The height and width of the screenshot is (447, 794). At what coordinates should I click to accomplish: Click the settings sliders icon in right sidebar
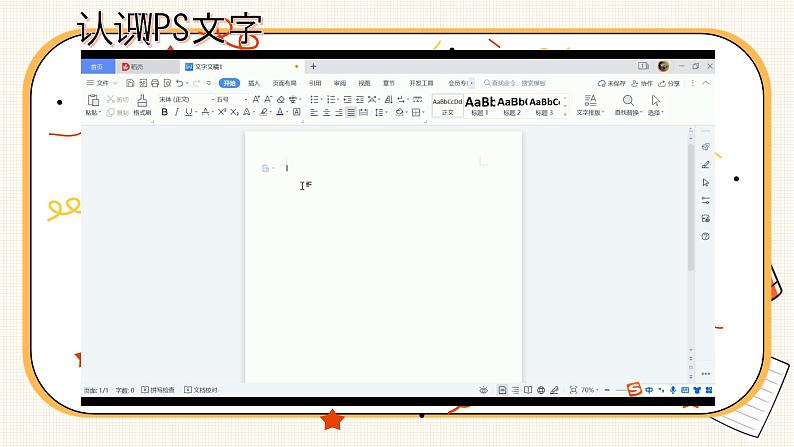click(x=705, y=200)
